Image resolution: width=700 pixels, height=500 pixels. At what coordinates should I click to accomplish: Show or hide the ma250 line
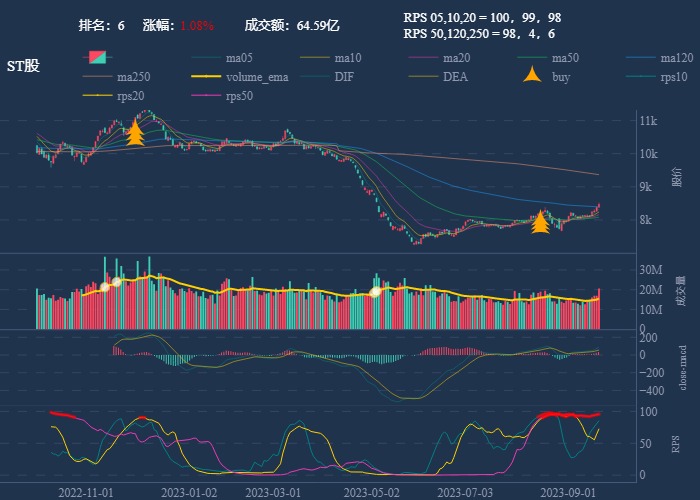(x=133, y=77)
